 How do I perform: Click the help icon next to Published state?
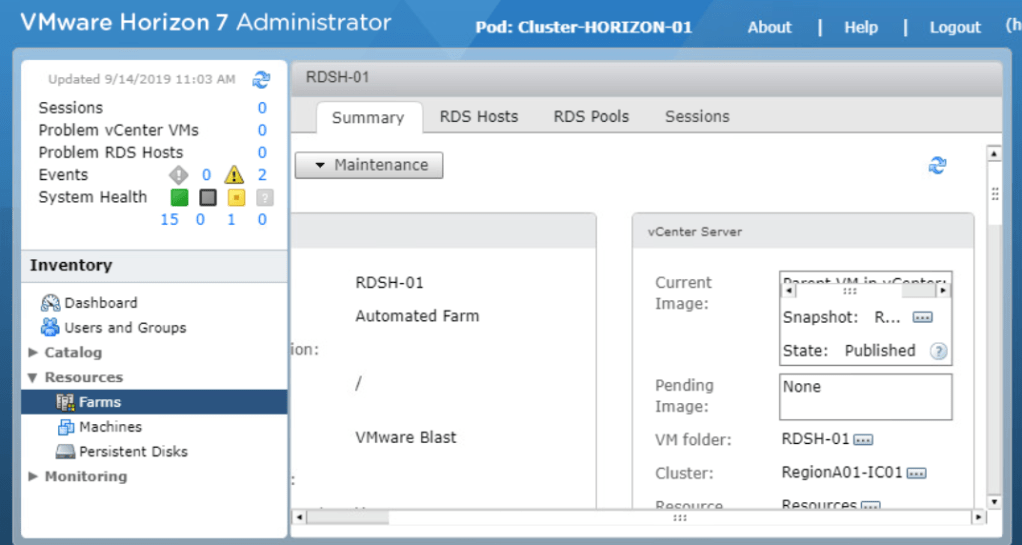coord(938,351)
